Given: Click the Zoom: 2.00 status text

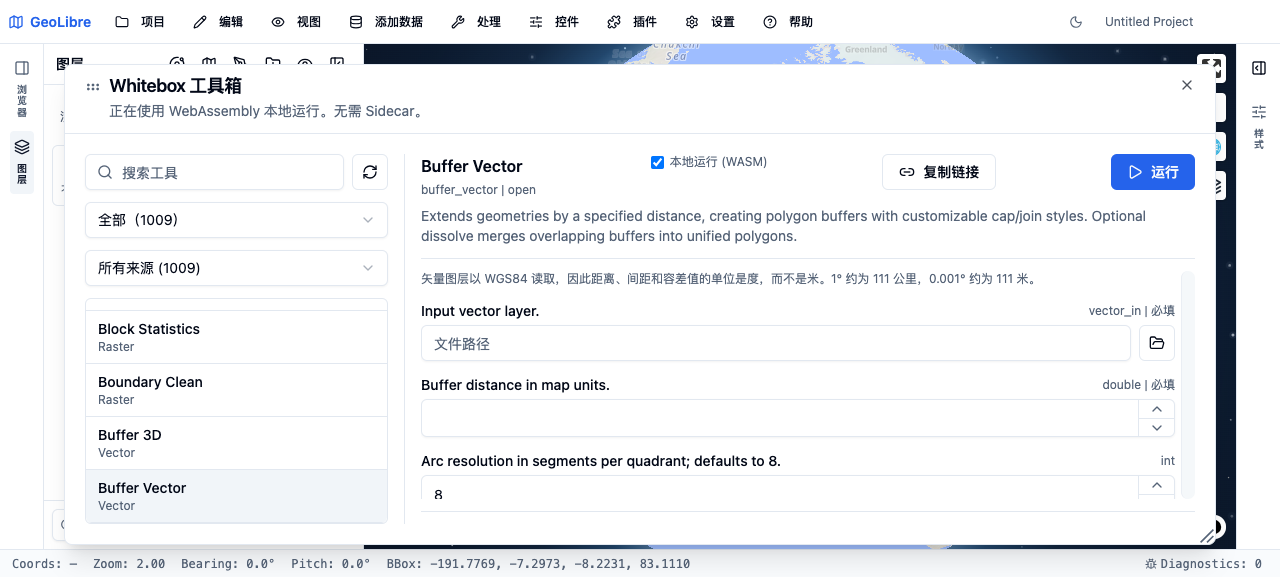Looking at the screenshot, I should click(x=129, y=564).
